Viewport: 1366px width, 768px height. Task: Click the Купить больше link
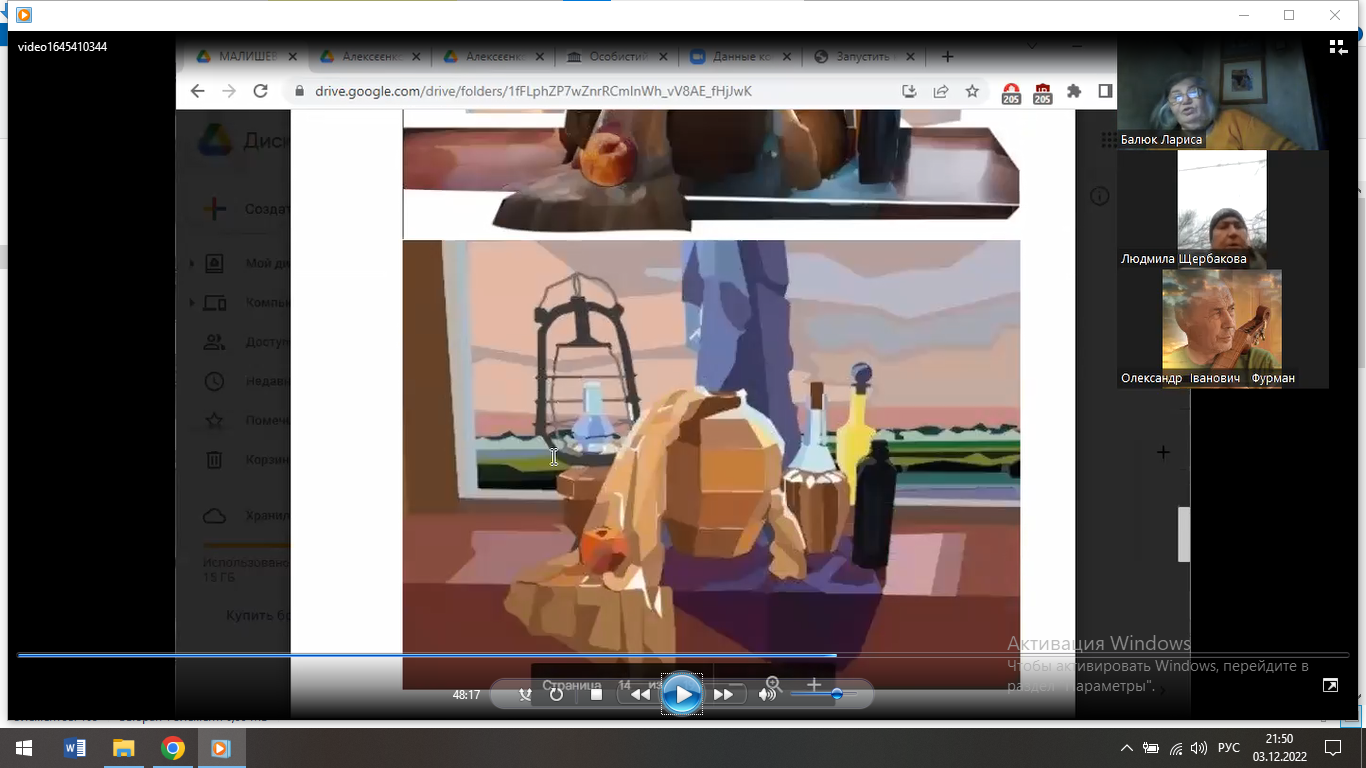coord(258,615)
